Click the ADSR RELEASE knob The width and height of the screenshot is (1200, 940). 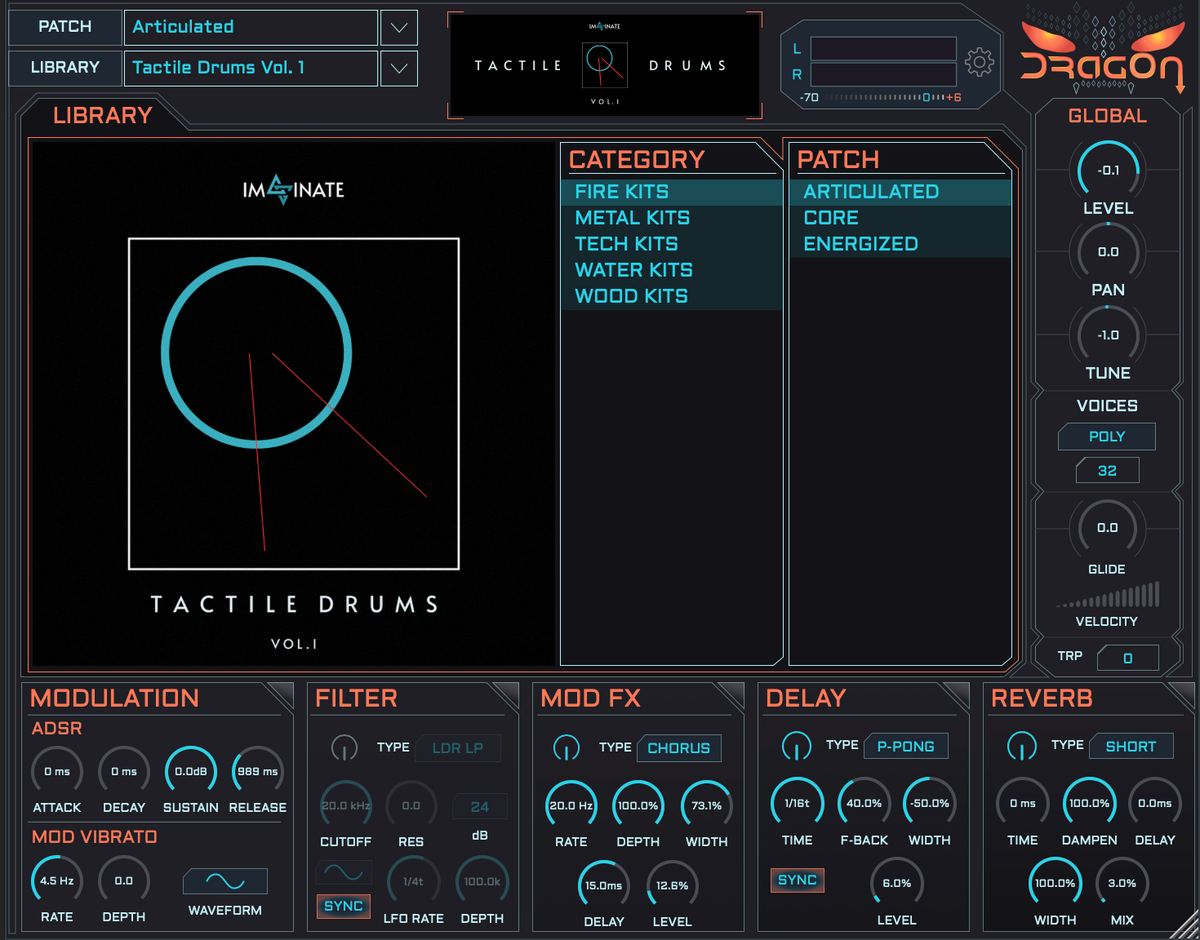(x=257, y=771)
